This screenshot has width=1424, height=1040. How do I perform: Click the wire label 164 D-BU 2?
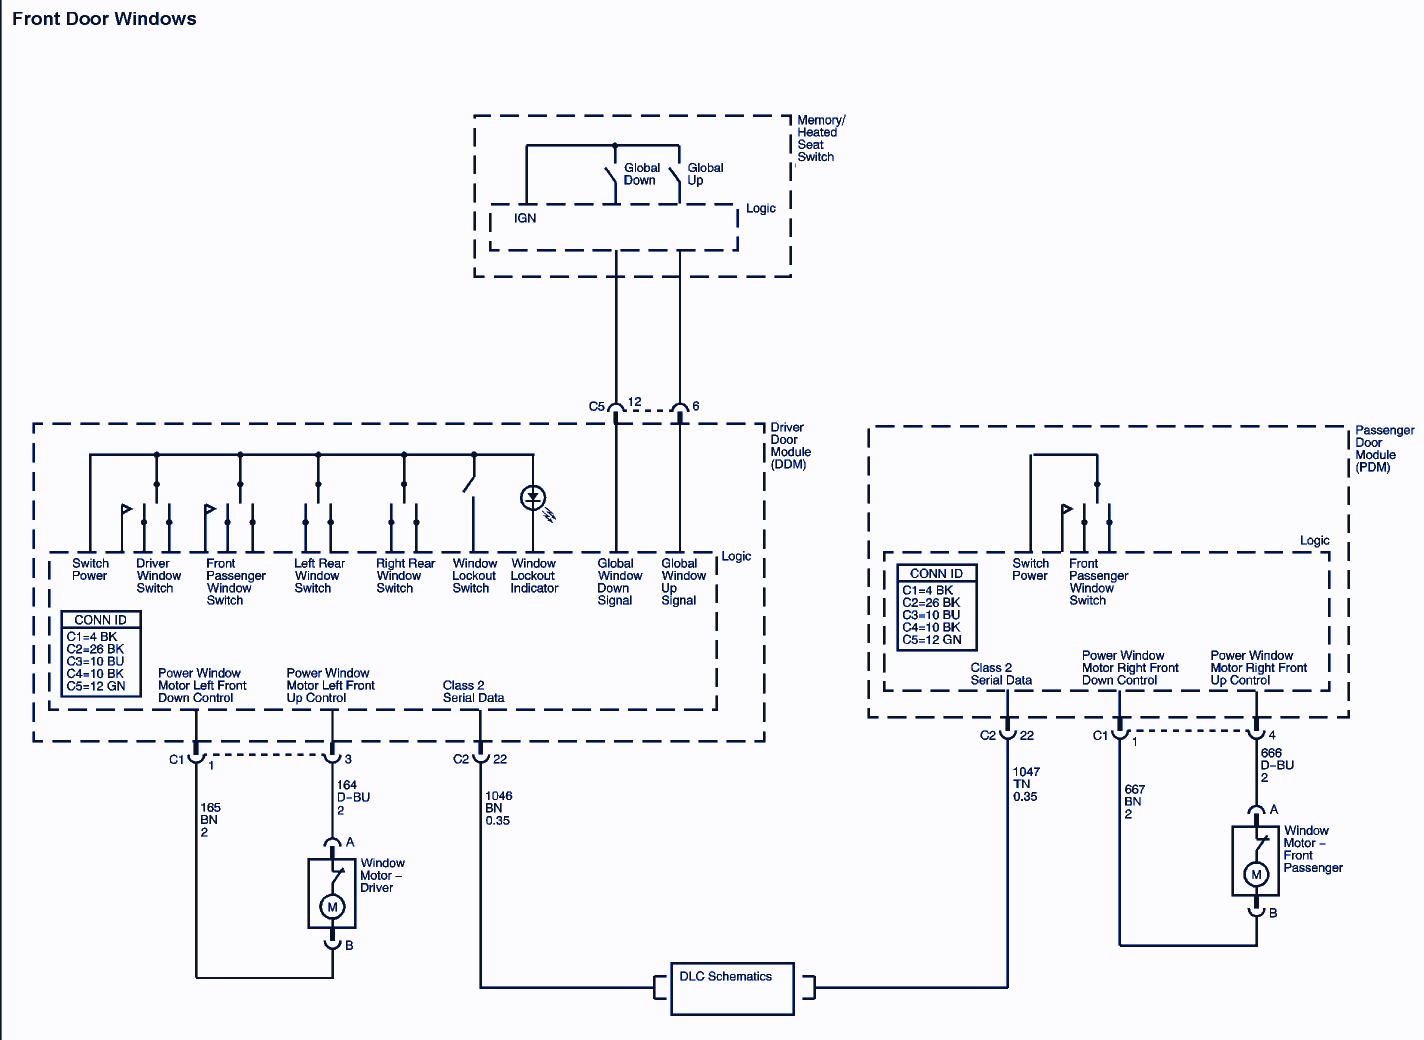point(353,798)
